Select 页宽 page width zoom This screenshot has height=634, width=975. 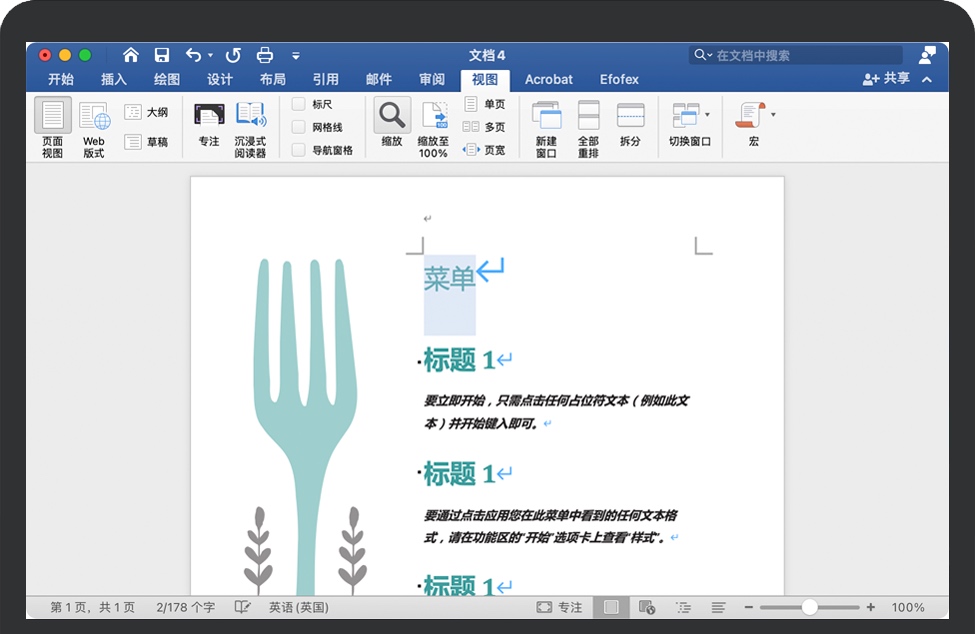[484, 150]
